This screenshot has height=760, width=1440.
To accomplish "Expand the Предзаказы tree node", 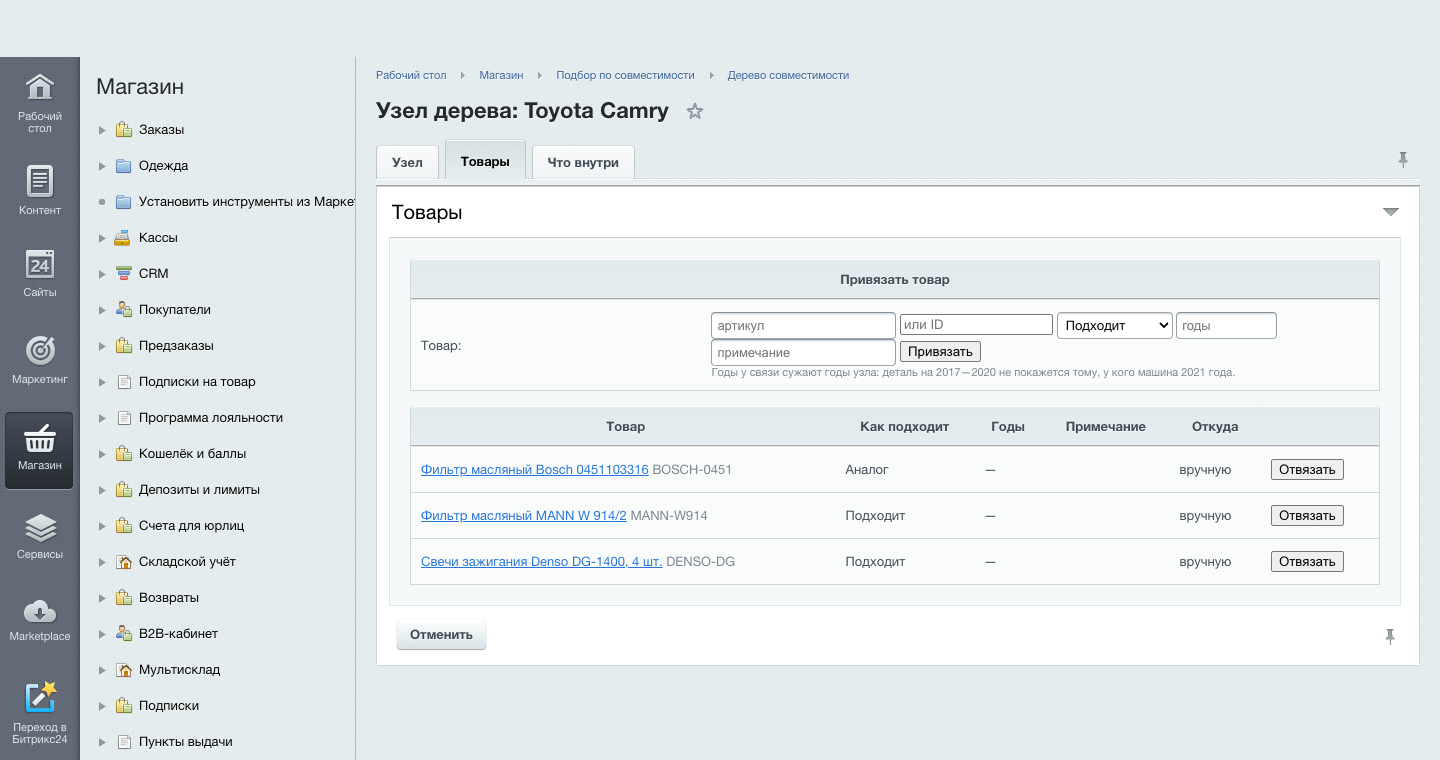I will (x=102, y=346).
